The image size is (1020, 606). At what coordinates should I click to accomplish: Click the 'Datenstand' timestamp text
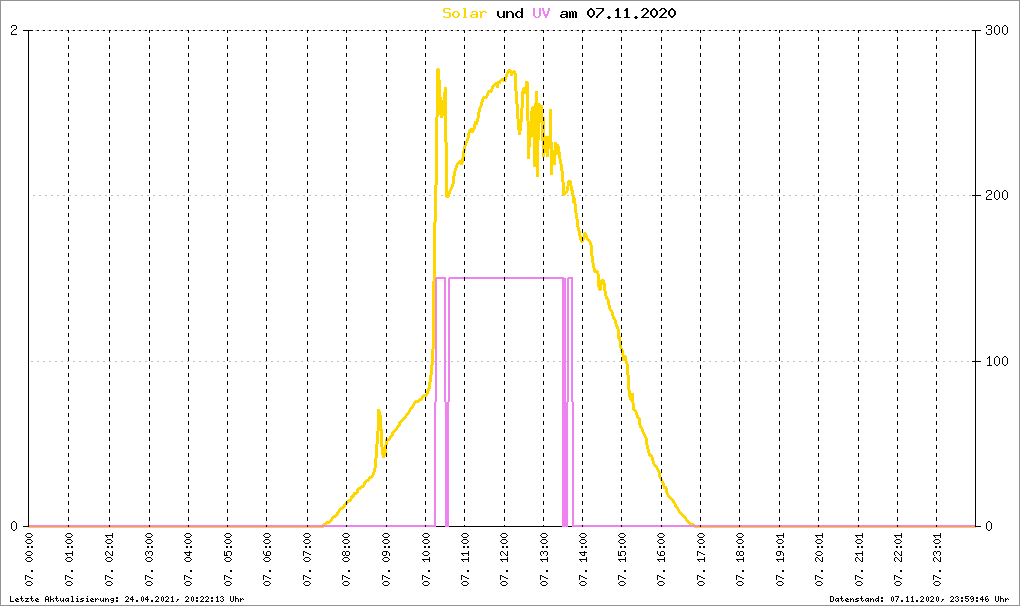[919, 599]
